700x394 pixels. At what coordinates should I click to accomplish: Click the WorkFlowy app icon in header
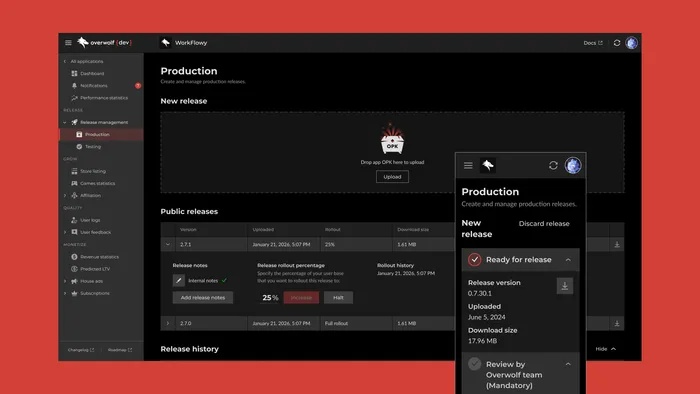(x=166, y=43)
